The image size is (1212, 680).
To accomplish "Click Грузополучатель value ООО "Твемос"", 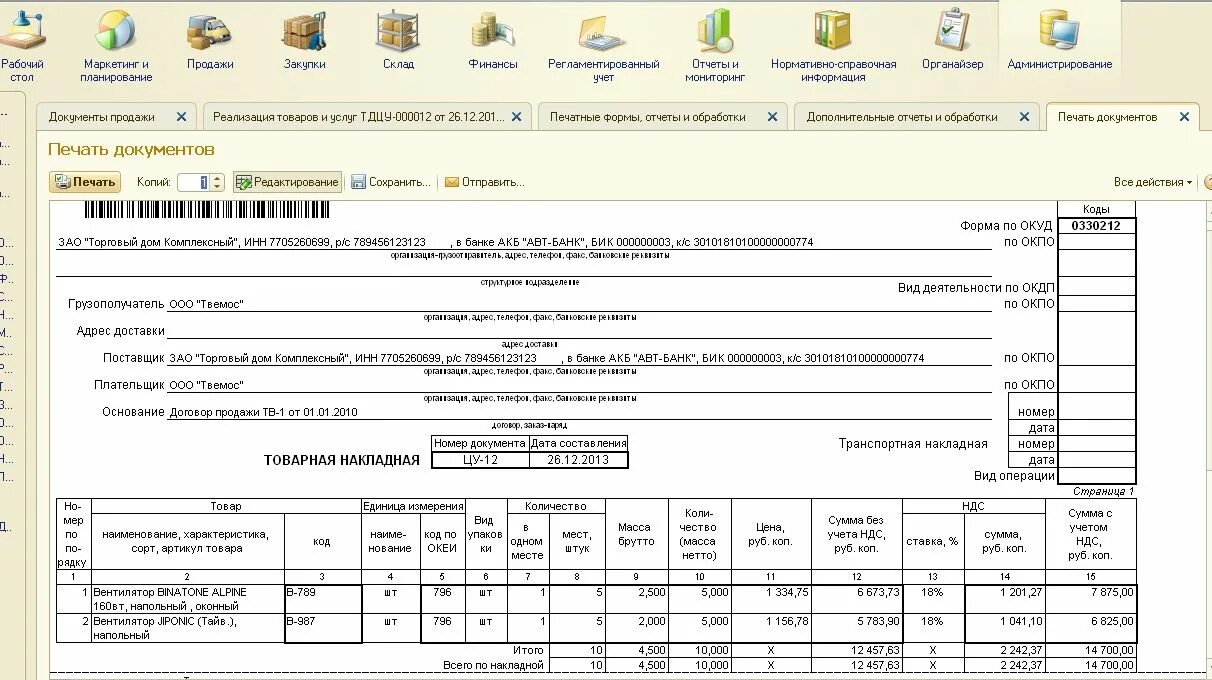I will (206, 304).
